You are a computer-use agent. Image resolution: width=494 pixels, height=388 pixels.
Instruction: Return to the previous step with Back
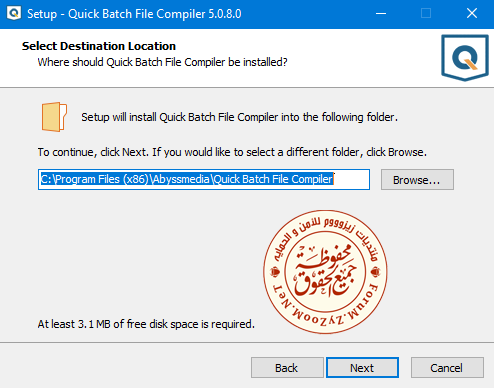tap(287, 368)
